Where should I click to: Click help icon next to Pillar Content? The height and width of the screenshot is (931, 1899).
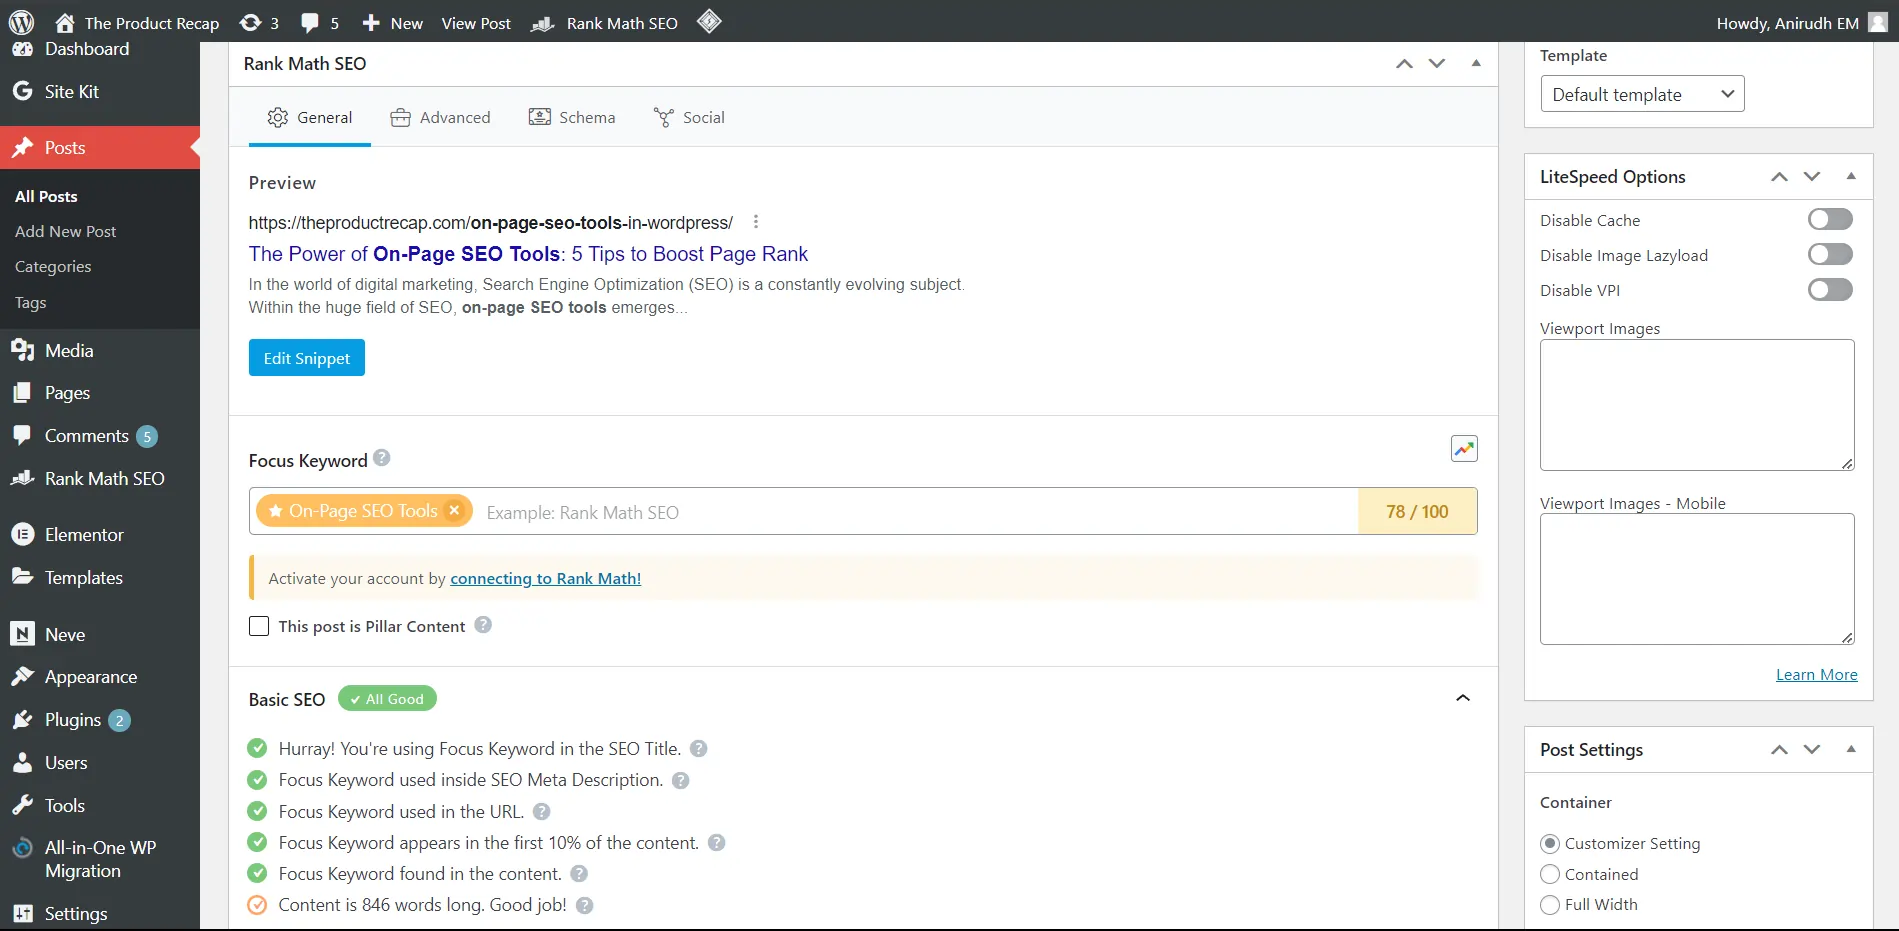pyautogui.click(x=483, y=625)
